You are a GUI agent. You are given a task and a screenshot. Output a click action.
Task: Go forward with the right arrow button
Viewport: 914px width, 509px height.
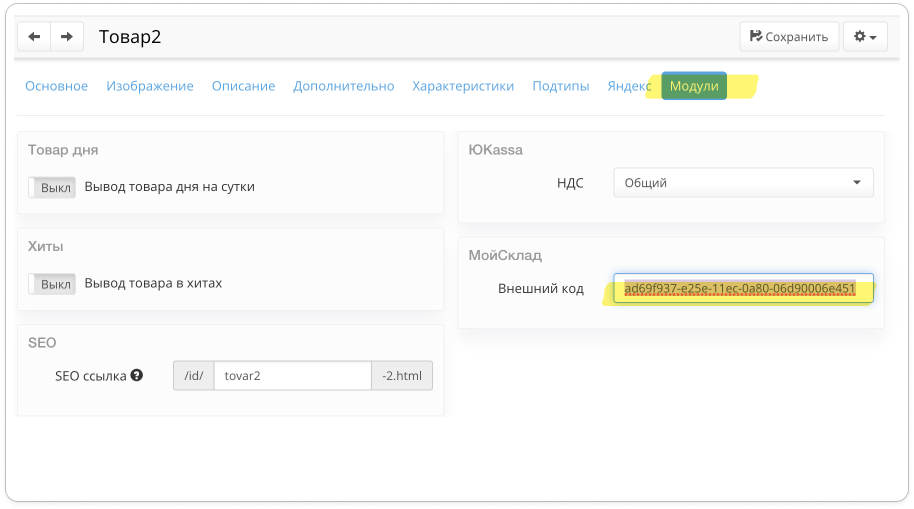tap(67, 37)
